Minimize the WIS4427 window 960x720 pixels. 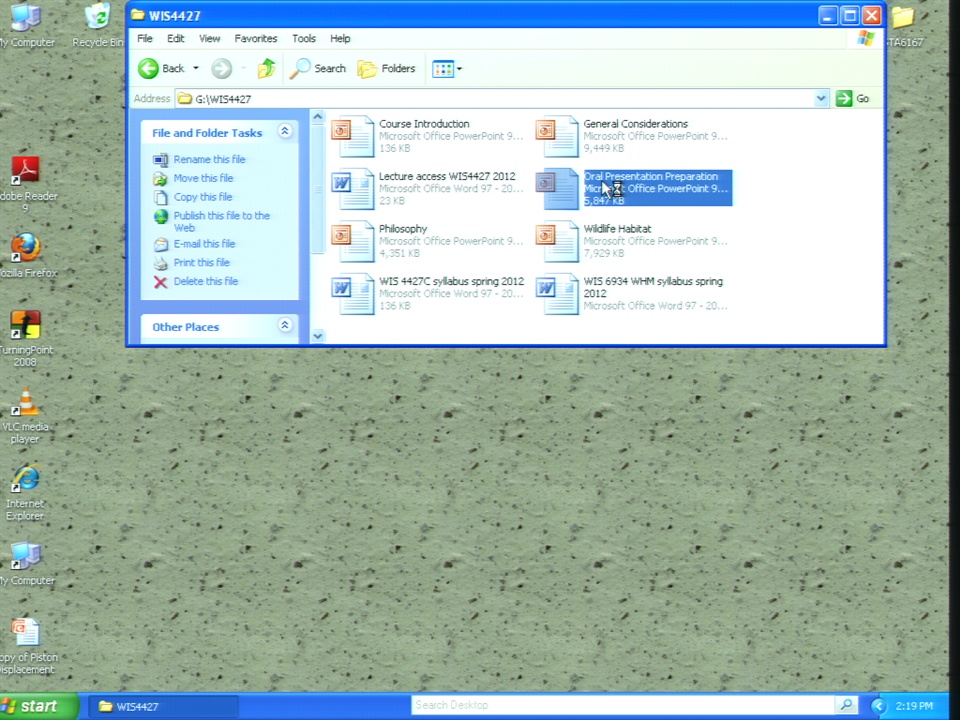(x=828, y=15)
